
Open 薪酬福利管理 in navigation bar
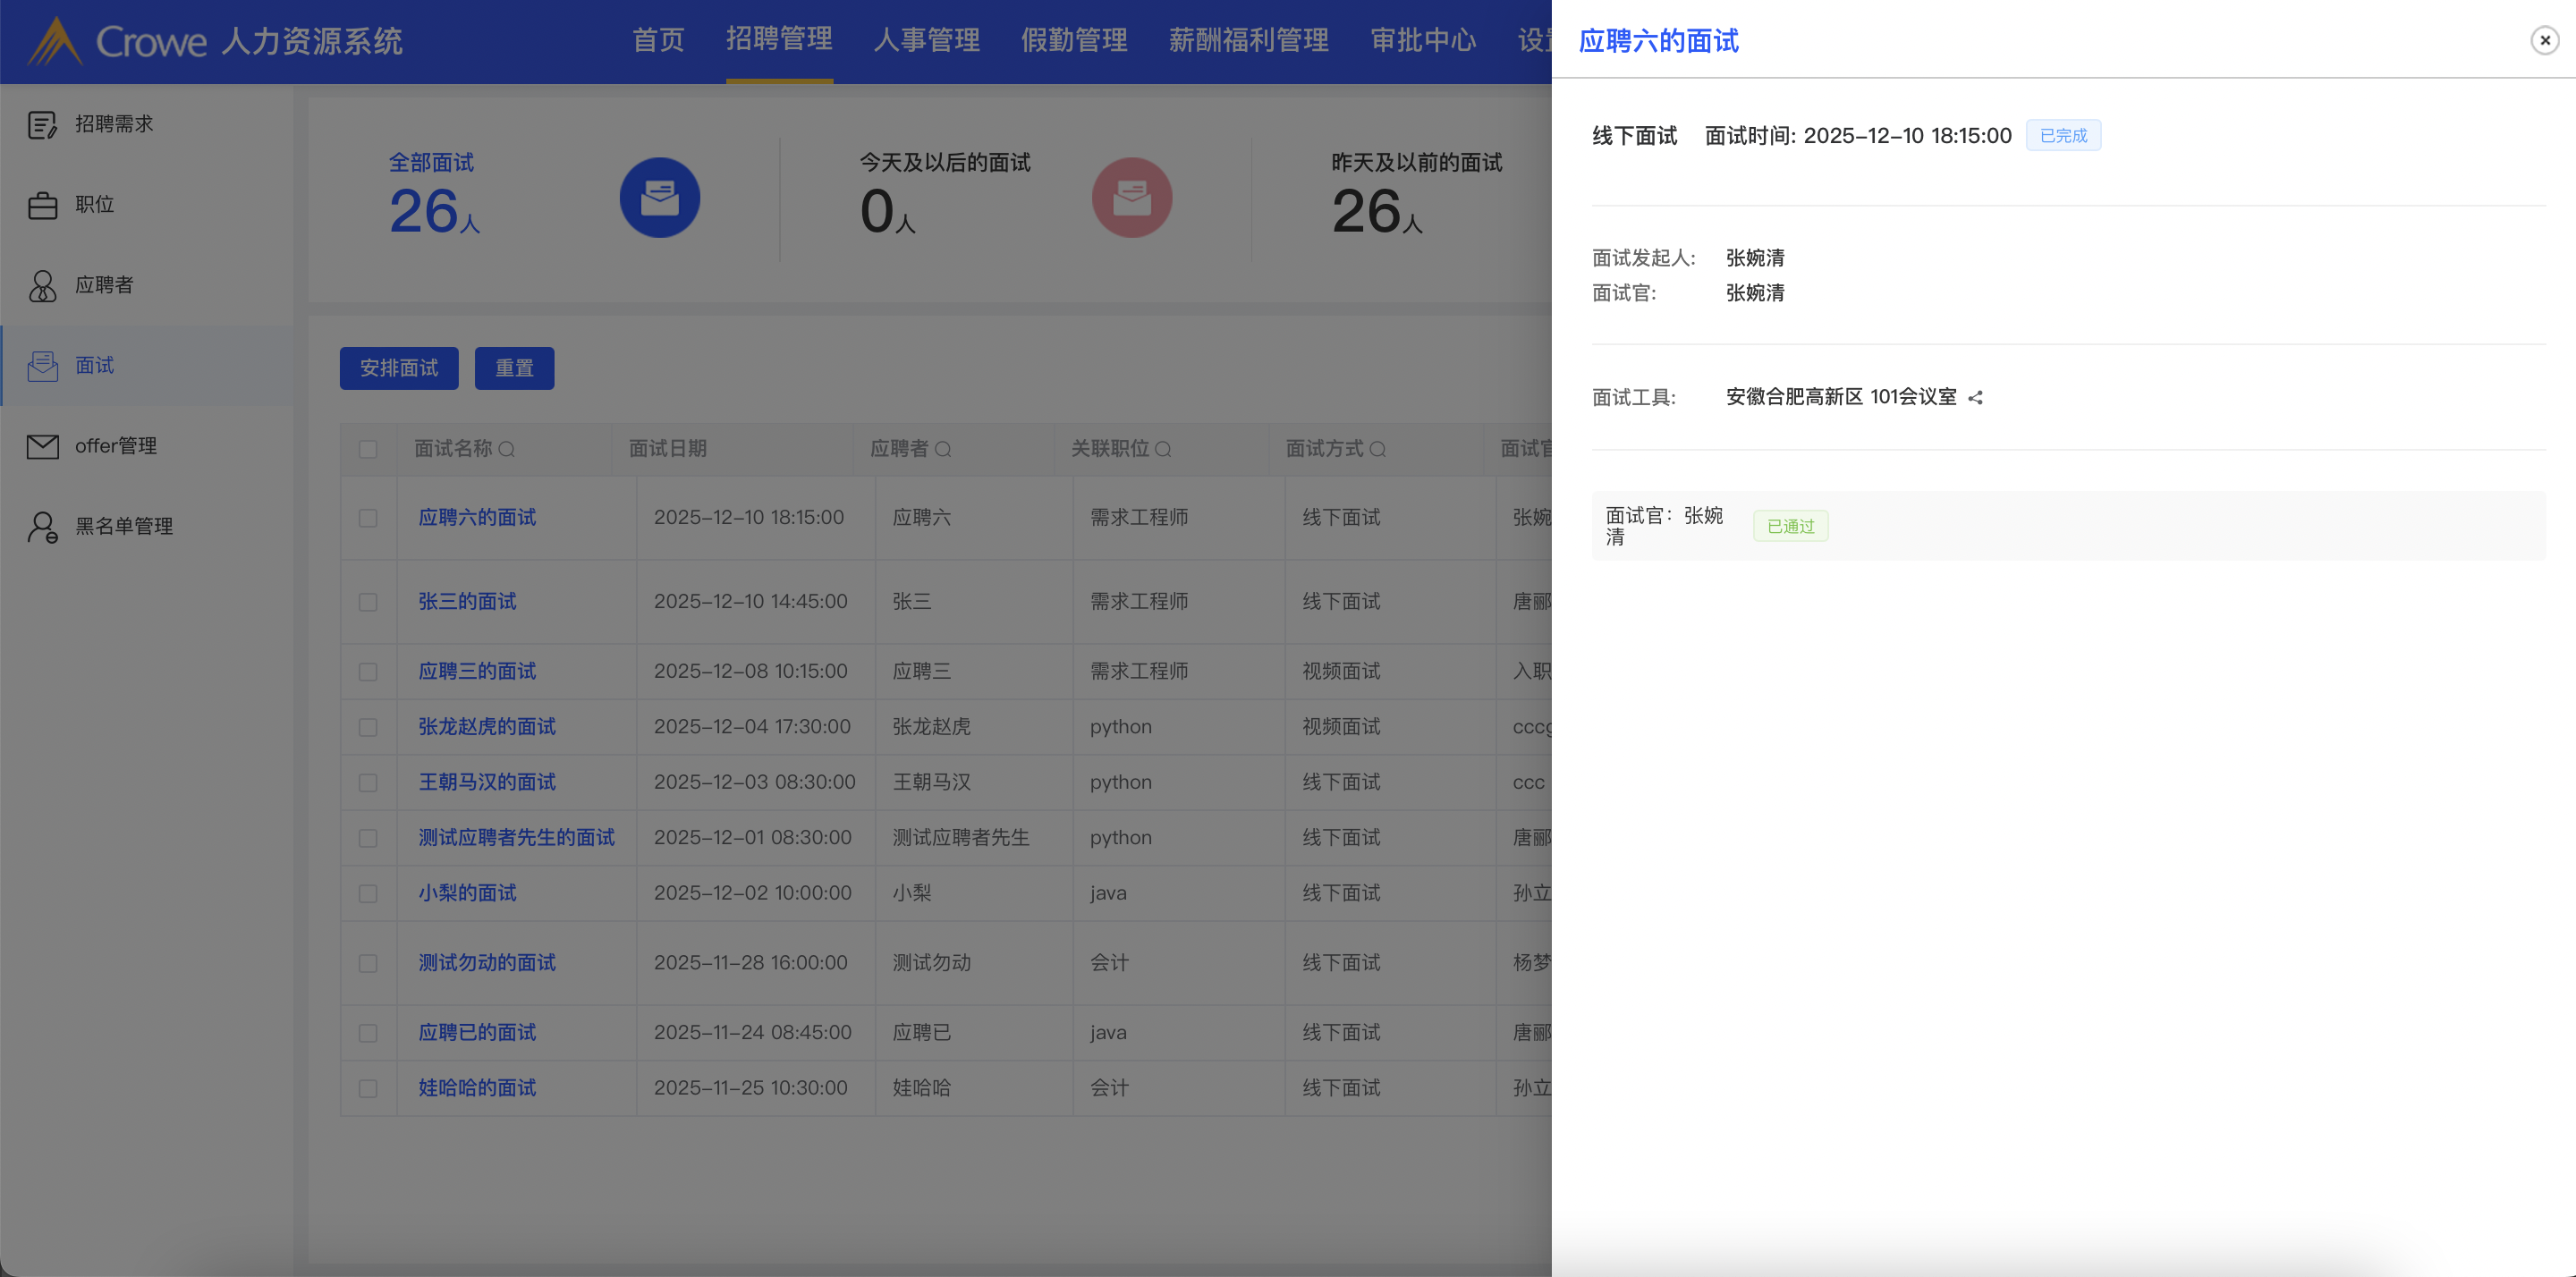pos(1248,40)
